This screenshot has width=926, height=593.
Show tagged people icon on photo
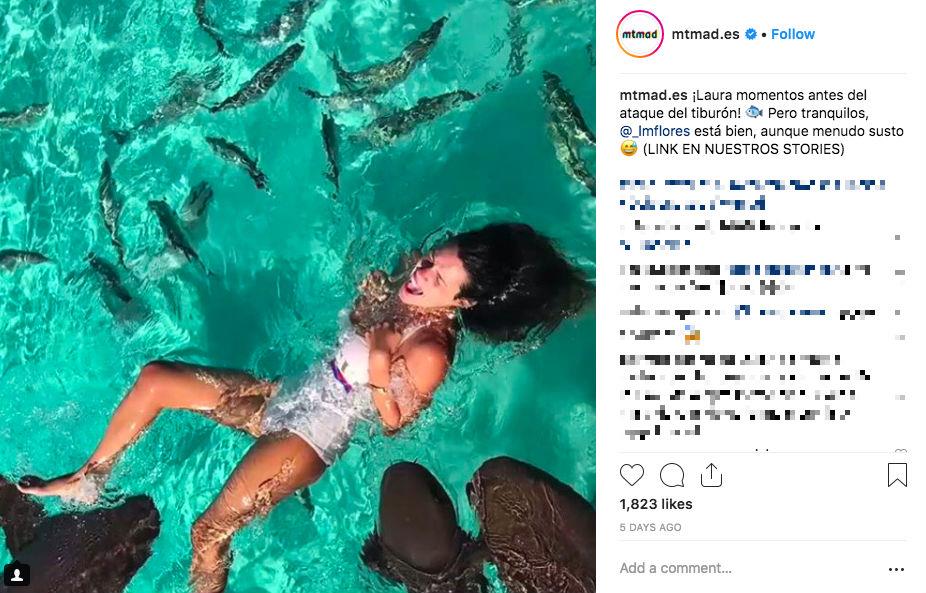[x=18, y=574]
